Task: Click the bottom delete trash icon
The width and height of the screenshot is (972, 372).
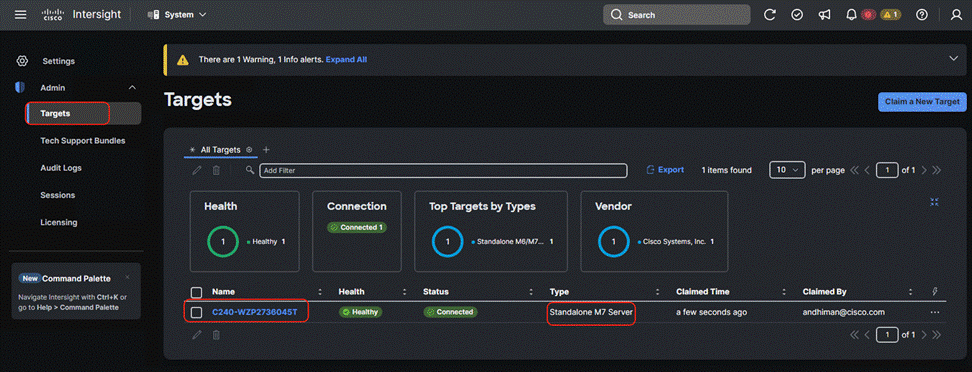Action: (x=216, y=335)
